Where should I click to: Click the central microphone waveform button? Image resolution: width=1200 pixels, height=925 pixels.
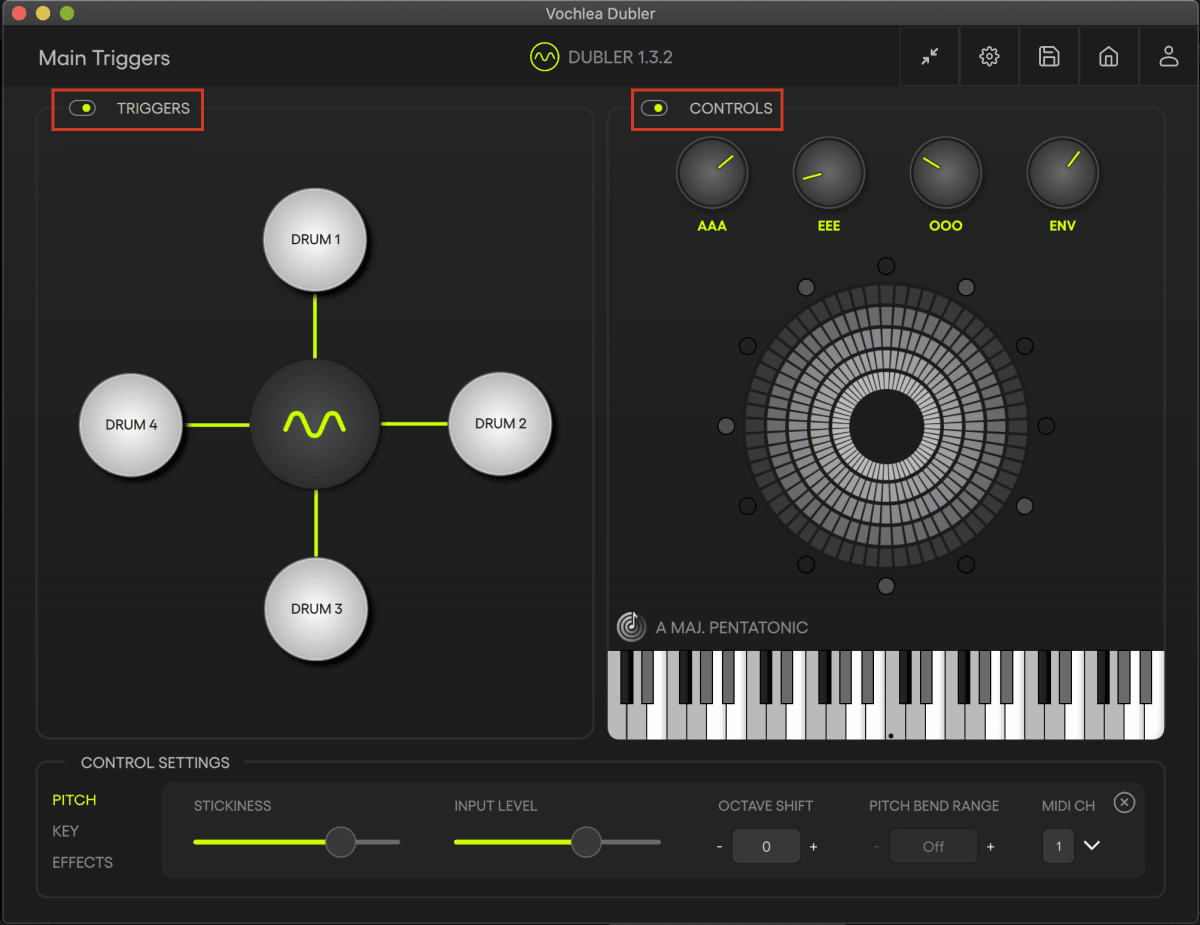point(315,424)
